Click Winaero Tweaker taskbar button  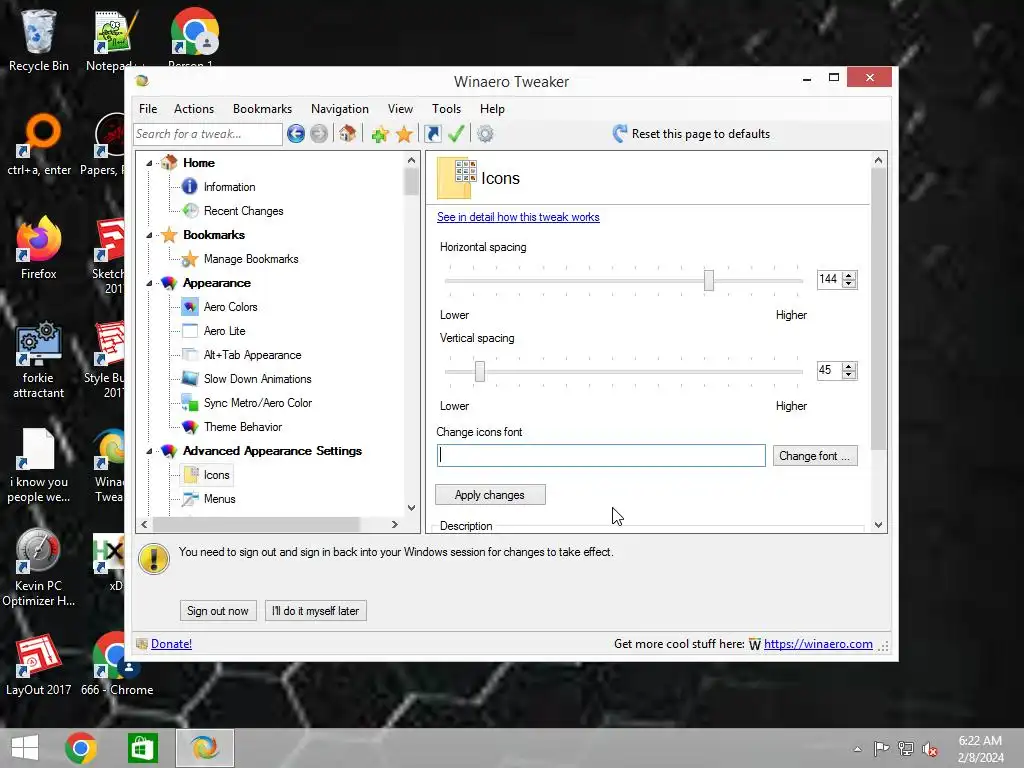[x=204, y=748]
